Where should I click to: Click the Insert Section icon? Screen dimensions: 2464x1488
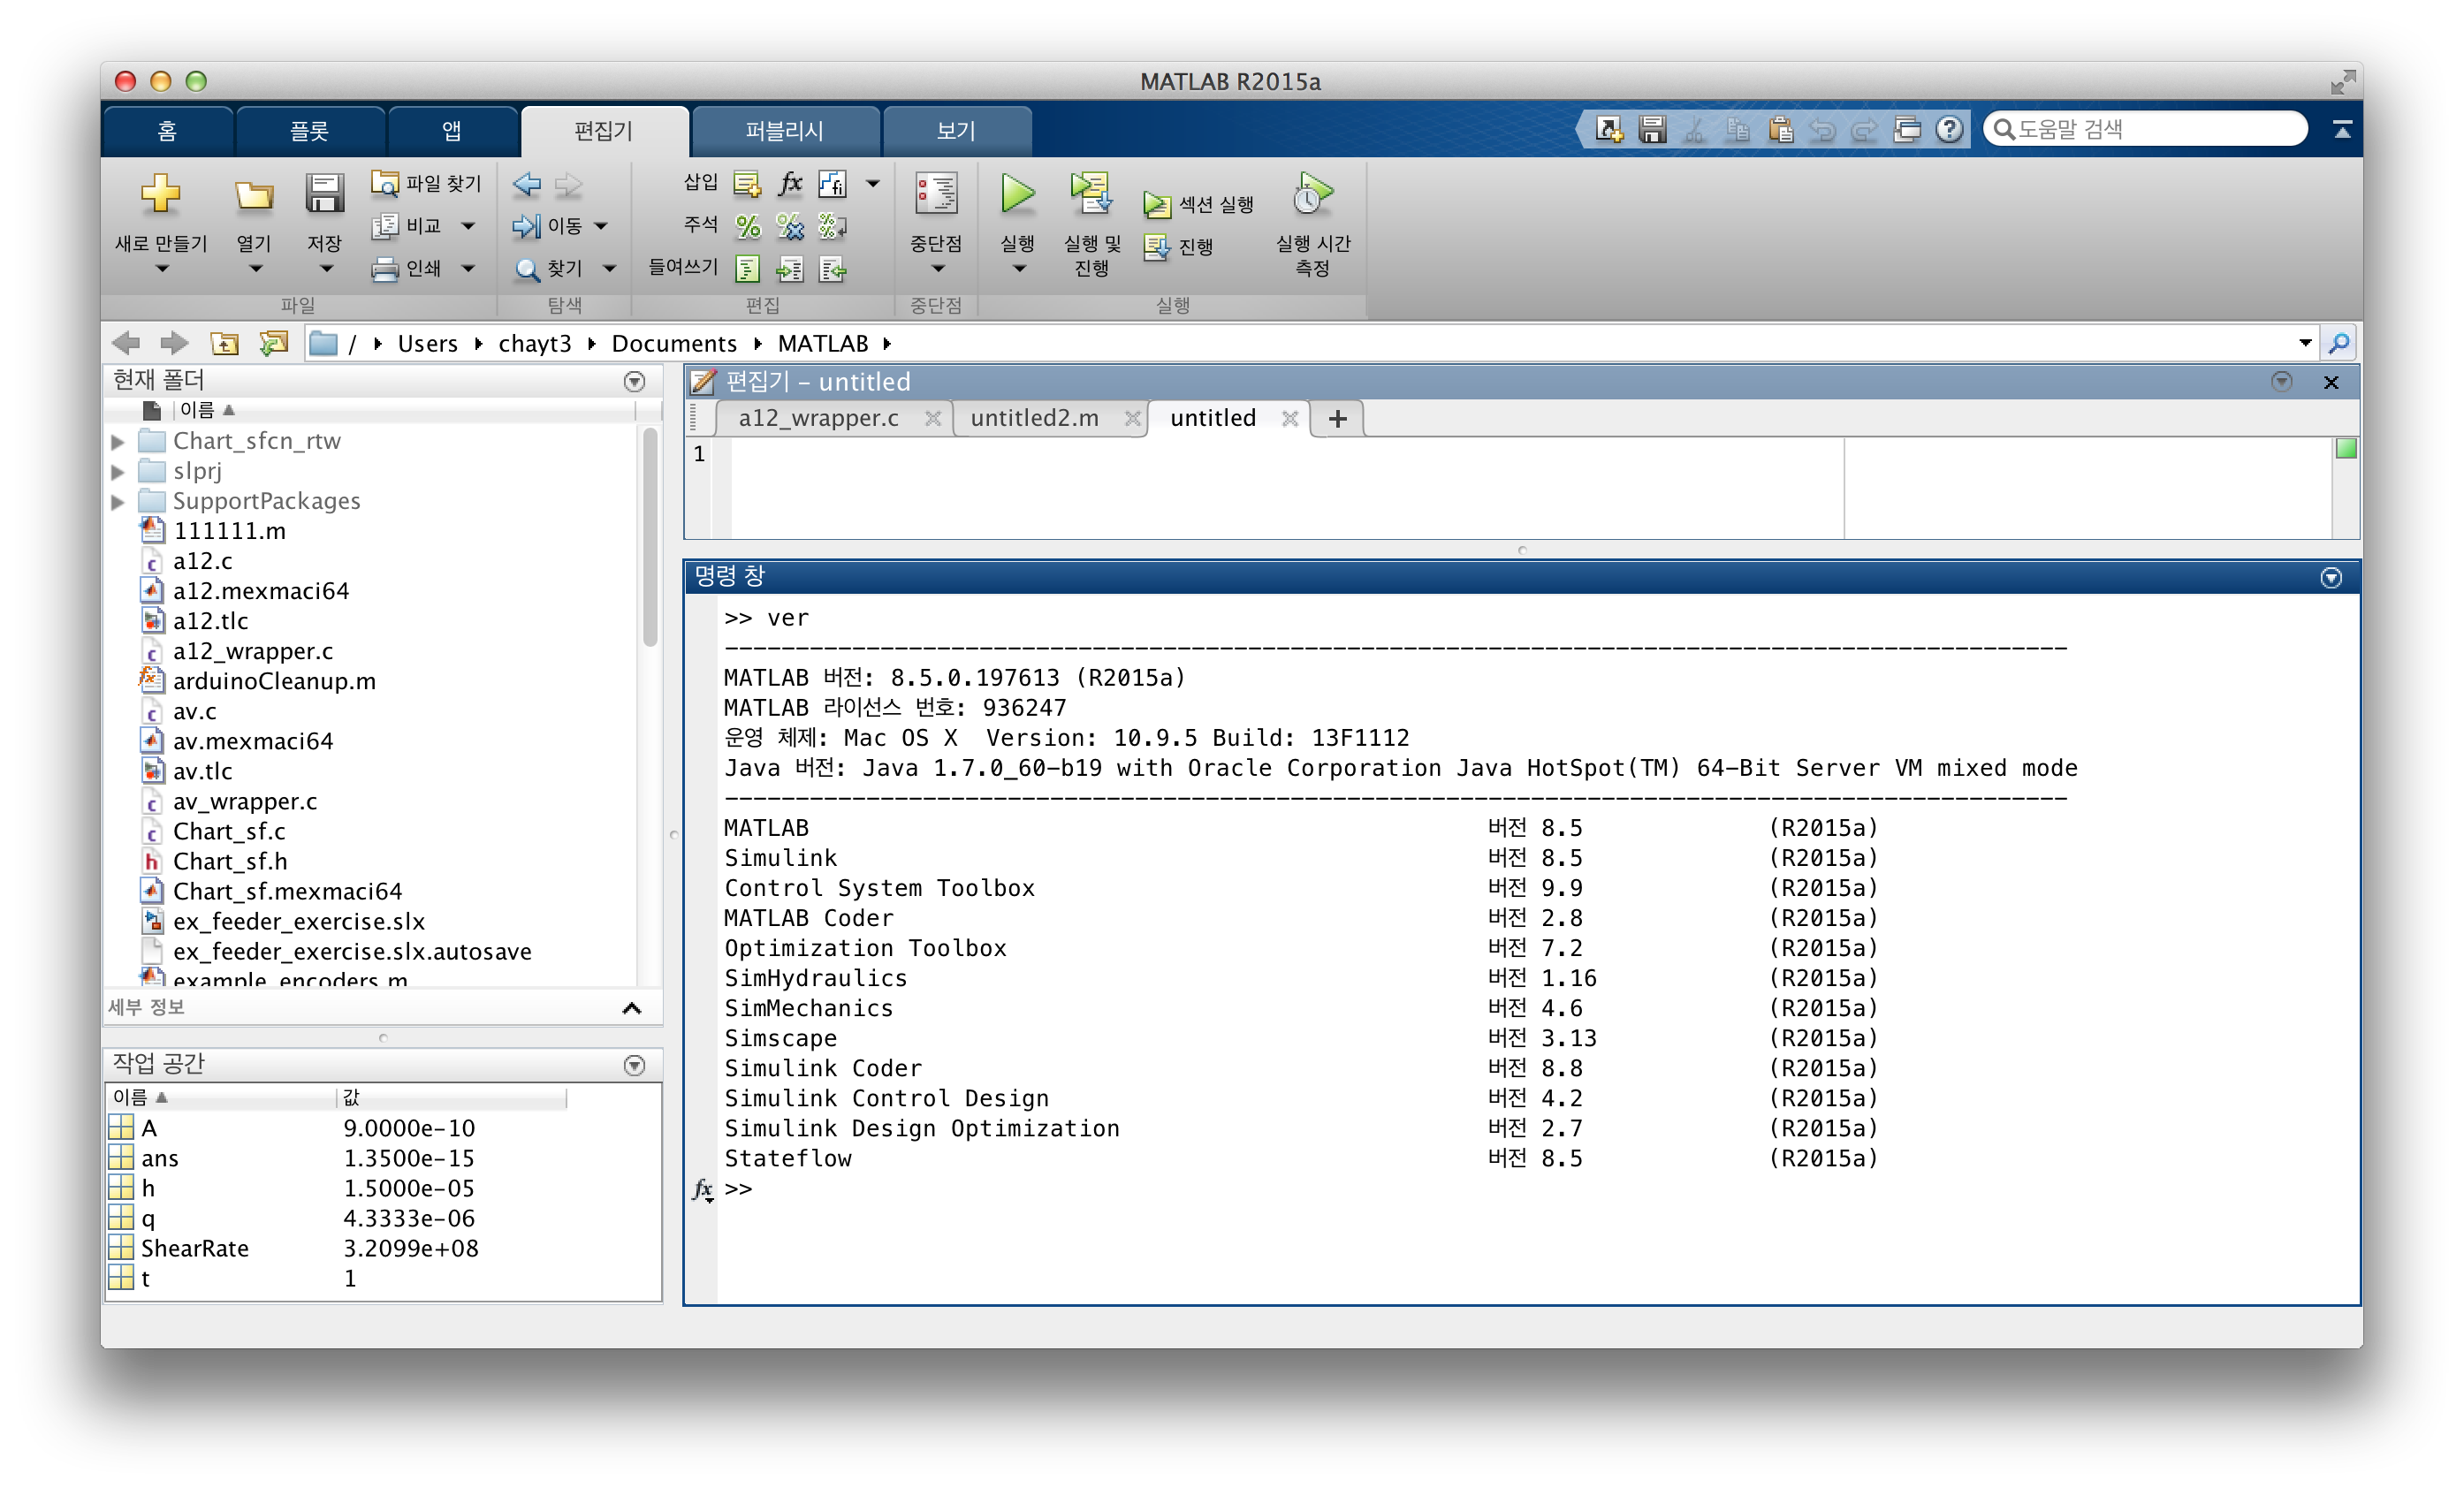747,183
